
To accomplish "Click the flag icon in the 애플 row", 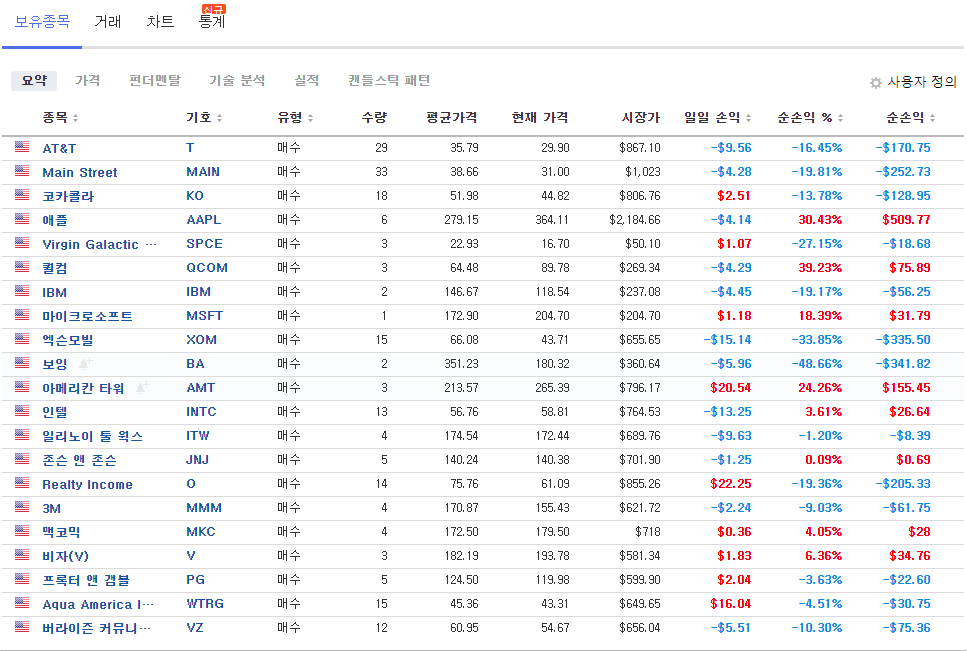I will click(22, 218).
